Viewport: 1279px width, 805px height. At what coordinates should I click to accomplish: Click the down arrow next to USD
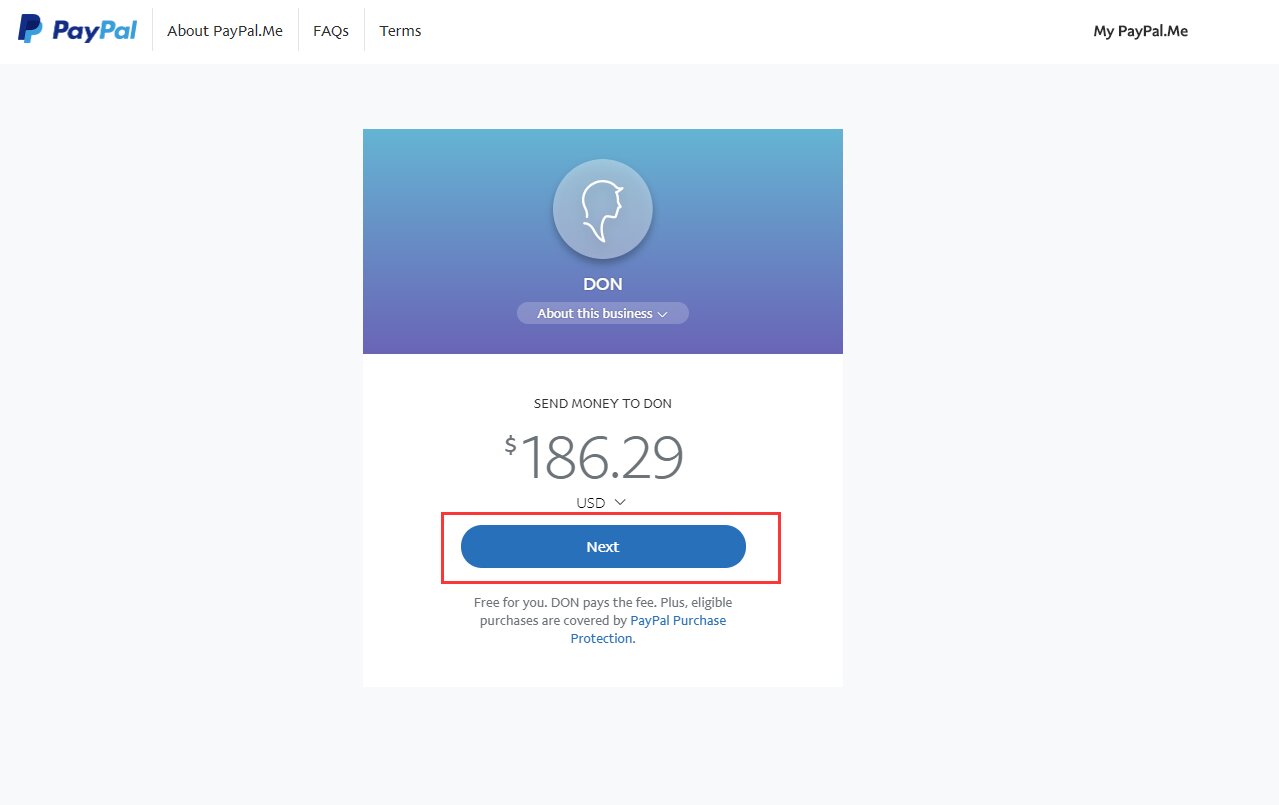tap(620, 502)
